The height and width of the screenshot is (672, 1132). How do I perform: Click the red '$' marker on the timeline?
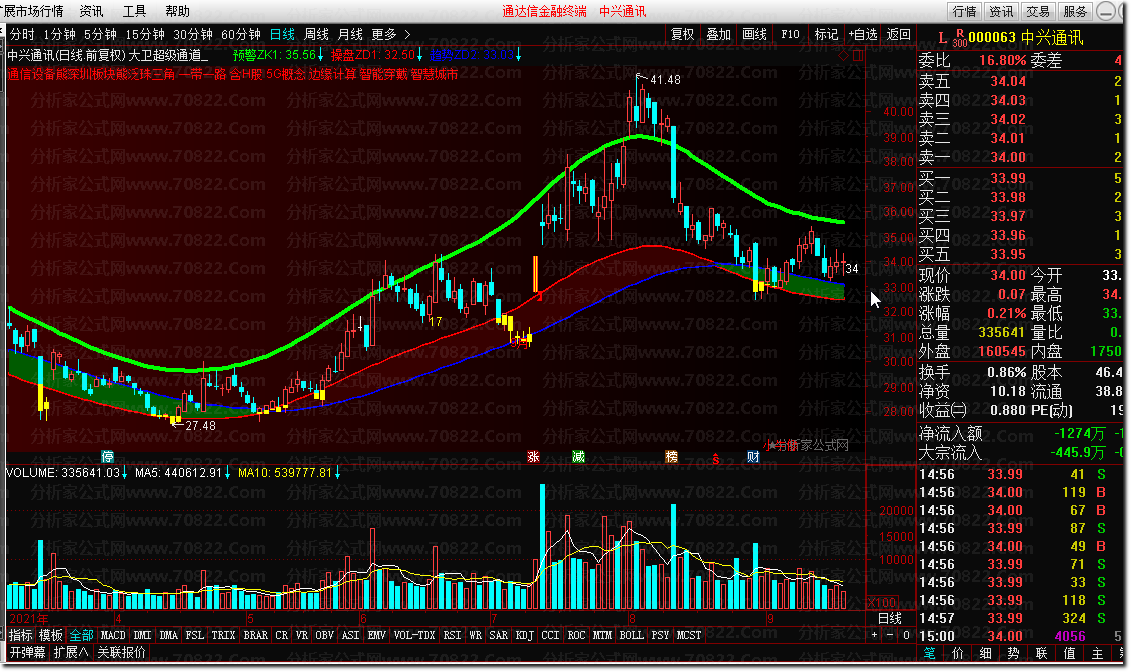pyautogui.click(x=715, y=459)
